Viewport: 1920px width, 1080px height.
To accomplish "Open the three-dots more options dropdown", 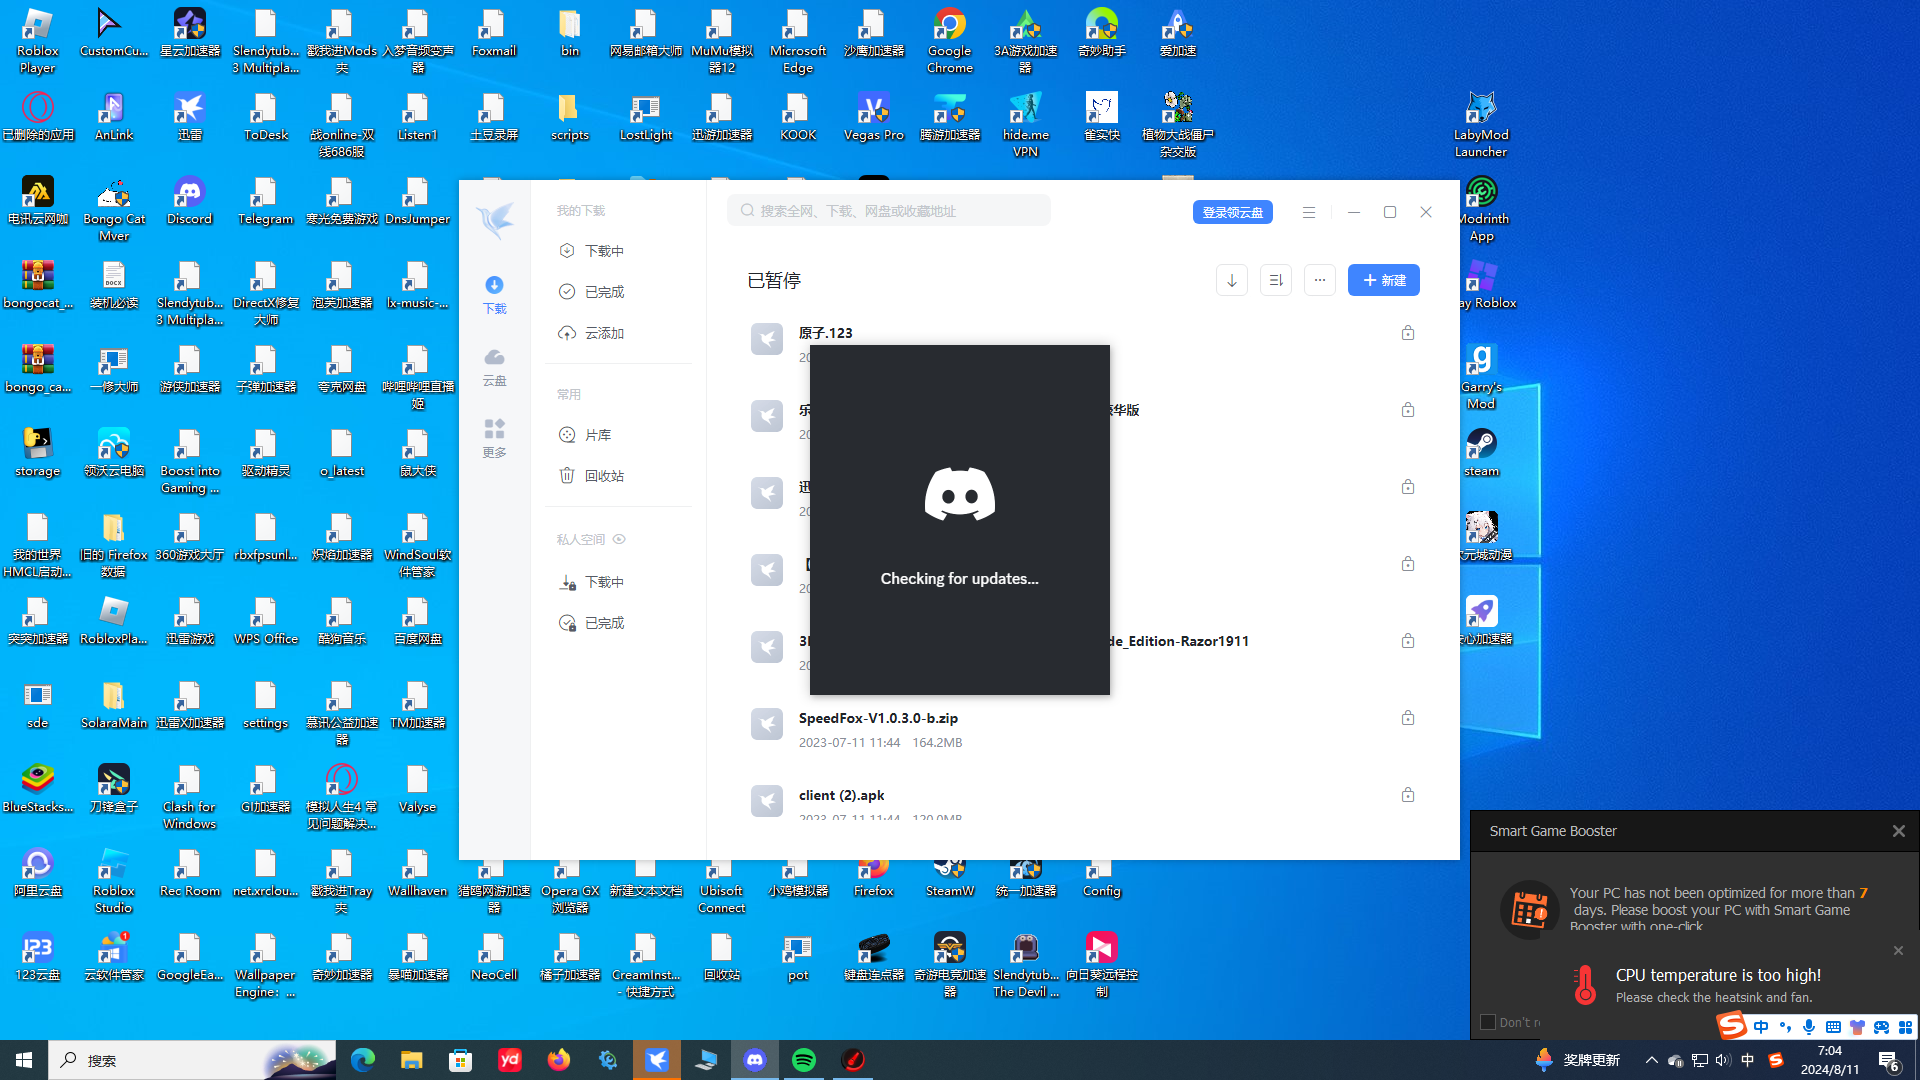I will click(x=1319, y=281).
